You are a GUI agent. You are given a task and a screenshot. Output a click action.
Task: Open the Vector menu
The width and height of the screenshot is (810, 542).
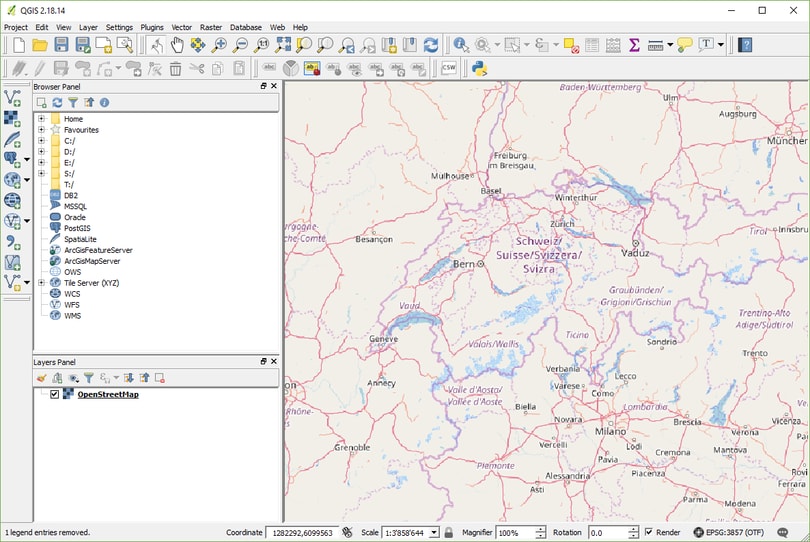pos(181,27)
